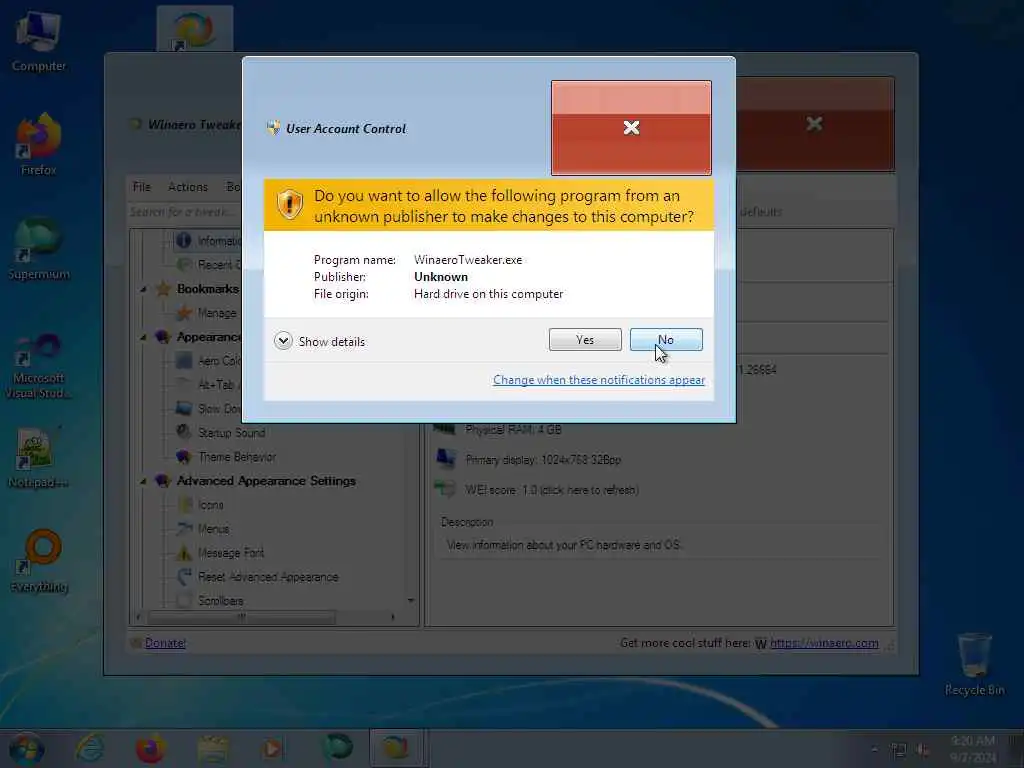Image resolution: width=1024 pixels, height=768 pixels.
Task: Click No in the User Account Control dialog
Action: tap(666, 340)
